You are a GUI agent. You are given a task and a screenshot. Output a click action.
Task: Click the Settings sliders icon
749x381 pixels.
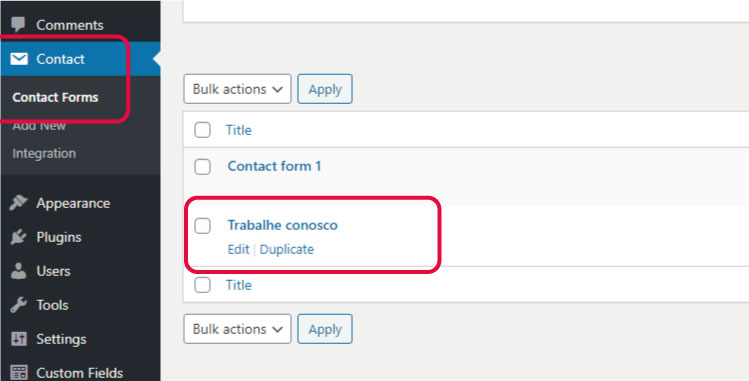(18, 339)
